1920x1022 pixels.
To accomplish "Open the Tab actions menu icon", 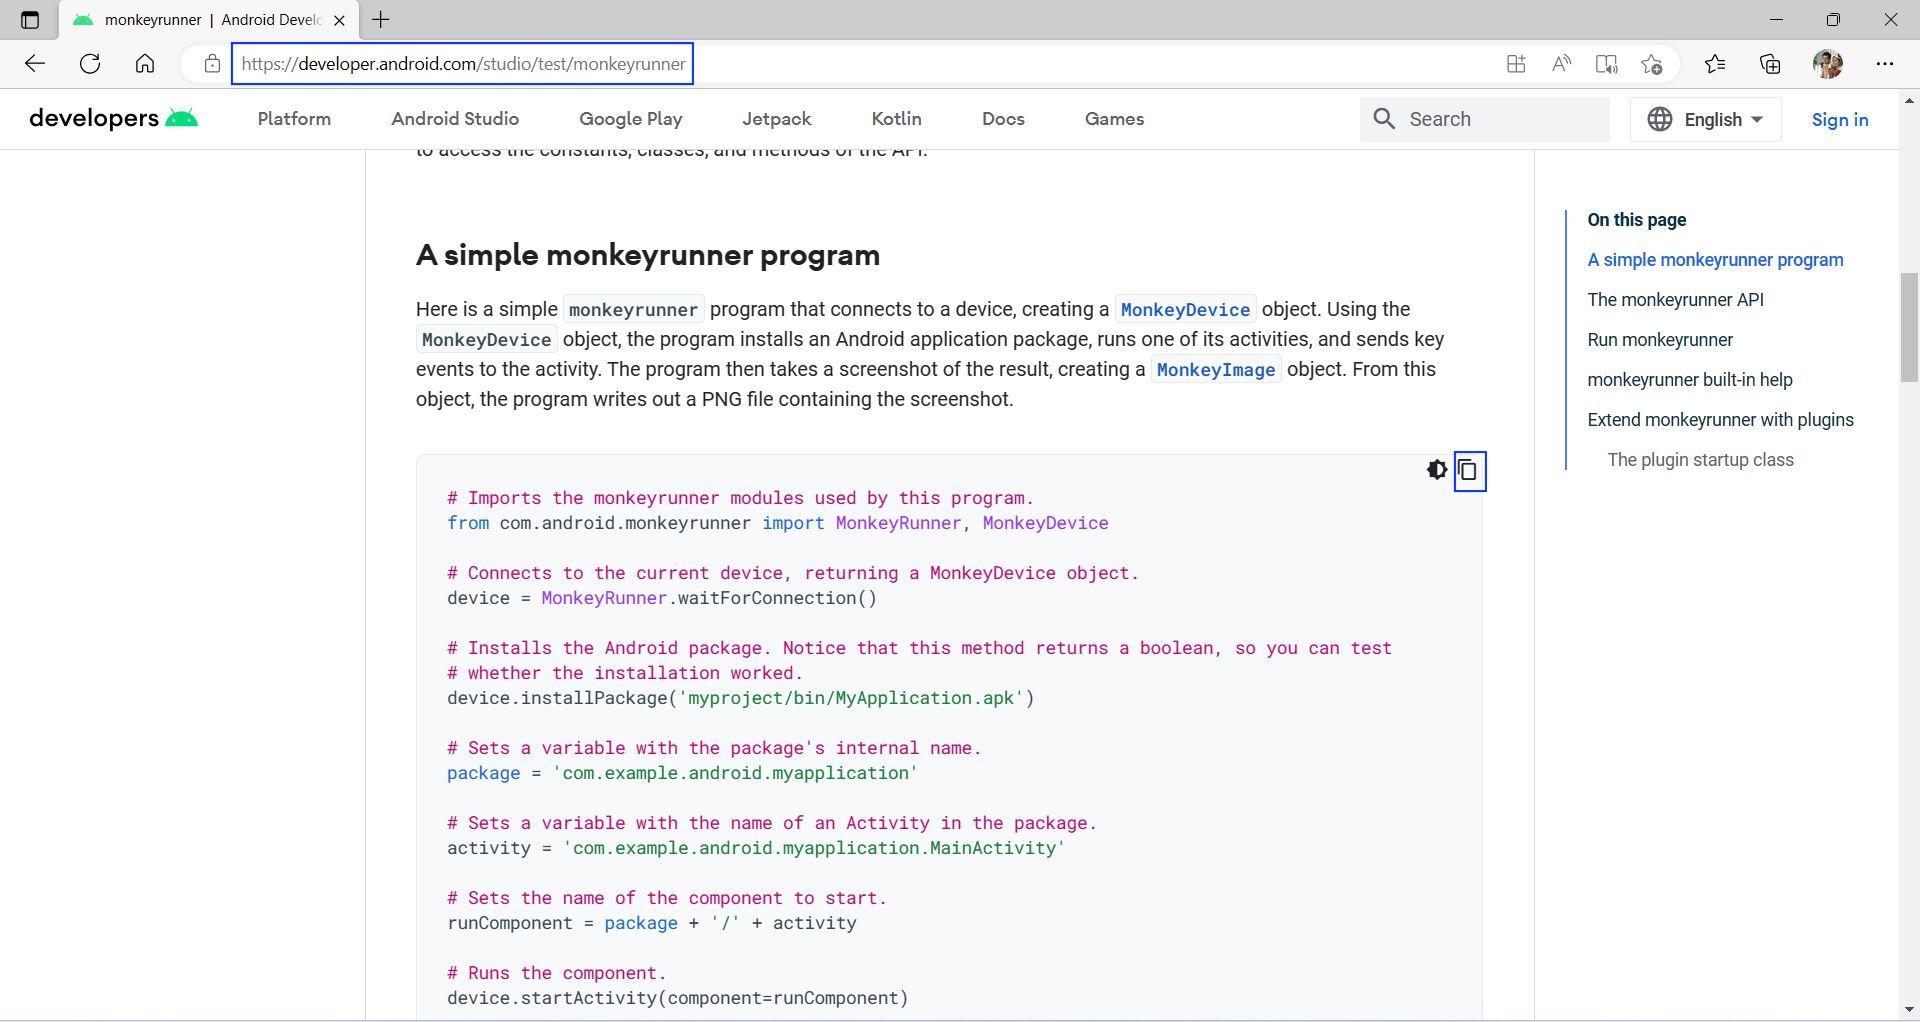I will click(x=30, y=19).
